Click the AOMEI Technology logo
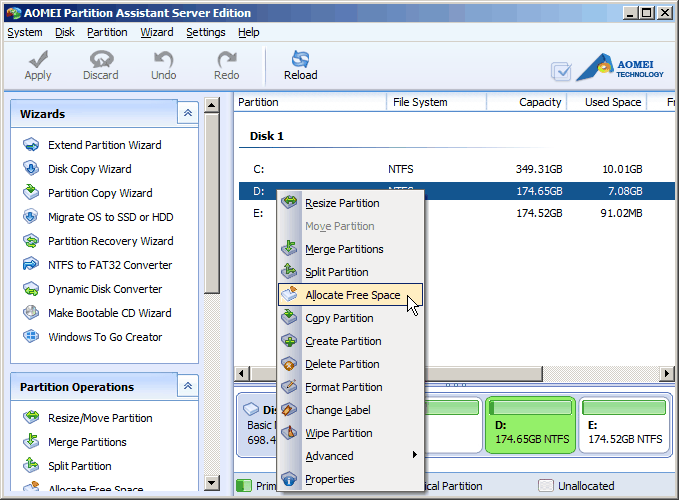 point(620,68)
